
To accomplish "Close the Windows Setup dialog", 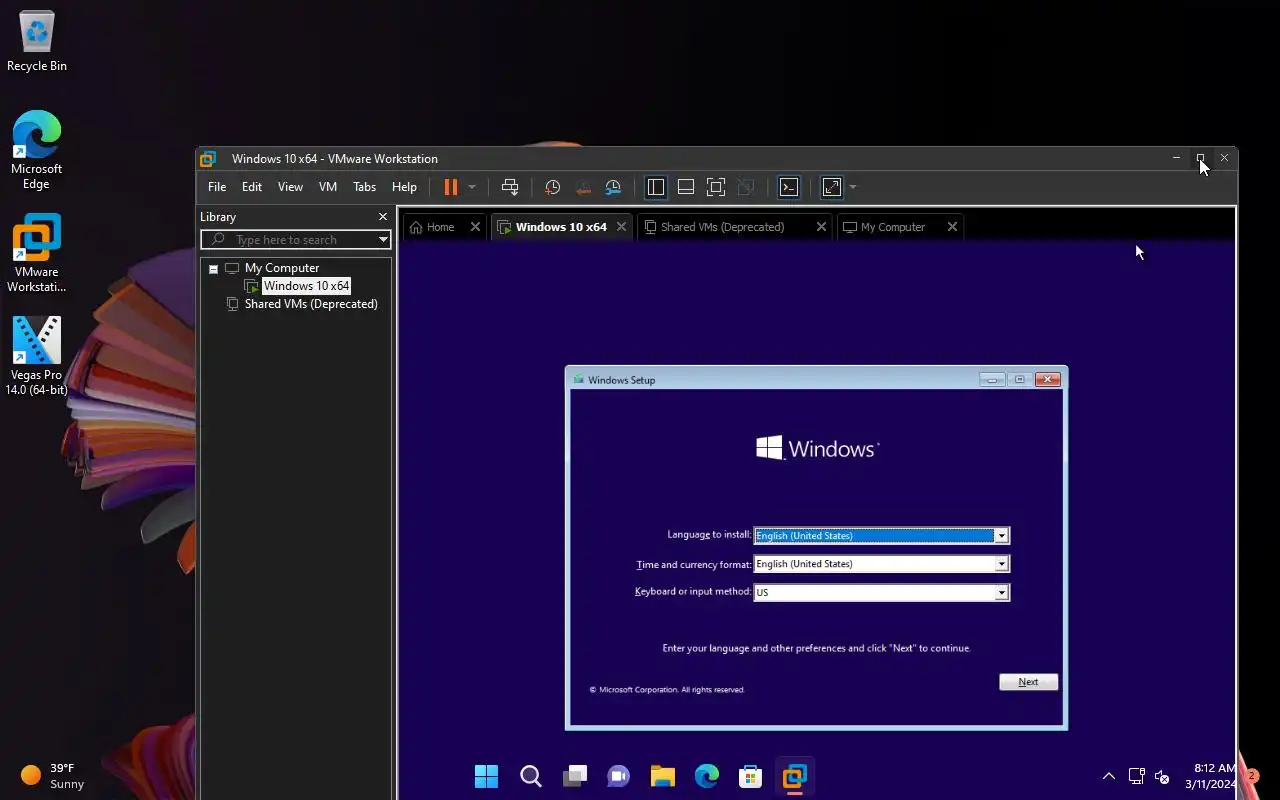I will pyautogui.click(x=1047, y=379).
